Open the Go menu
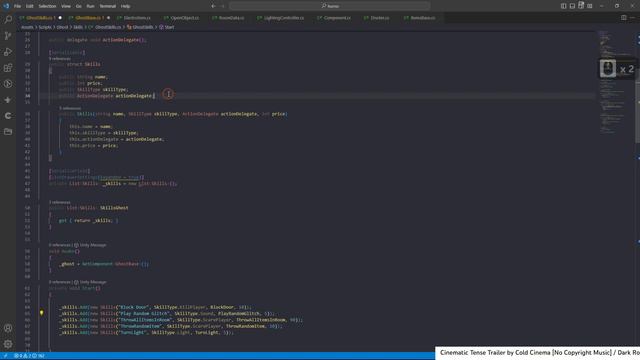The height and width of the screenshot is (360, 640). [78, 6]
